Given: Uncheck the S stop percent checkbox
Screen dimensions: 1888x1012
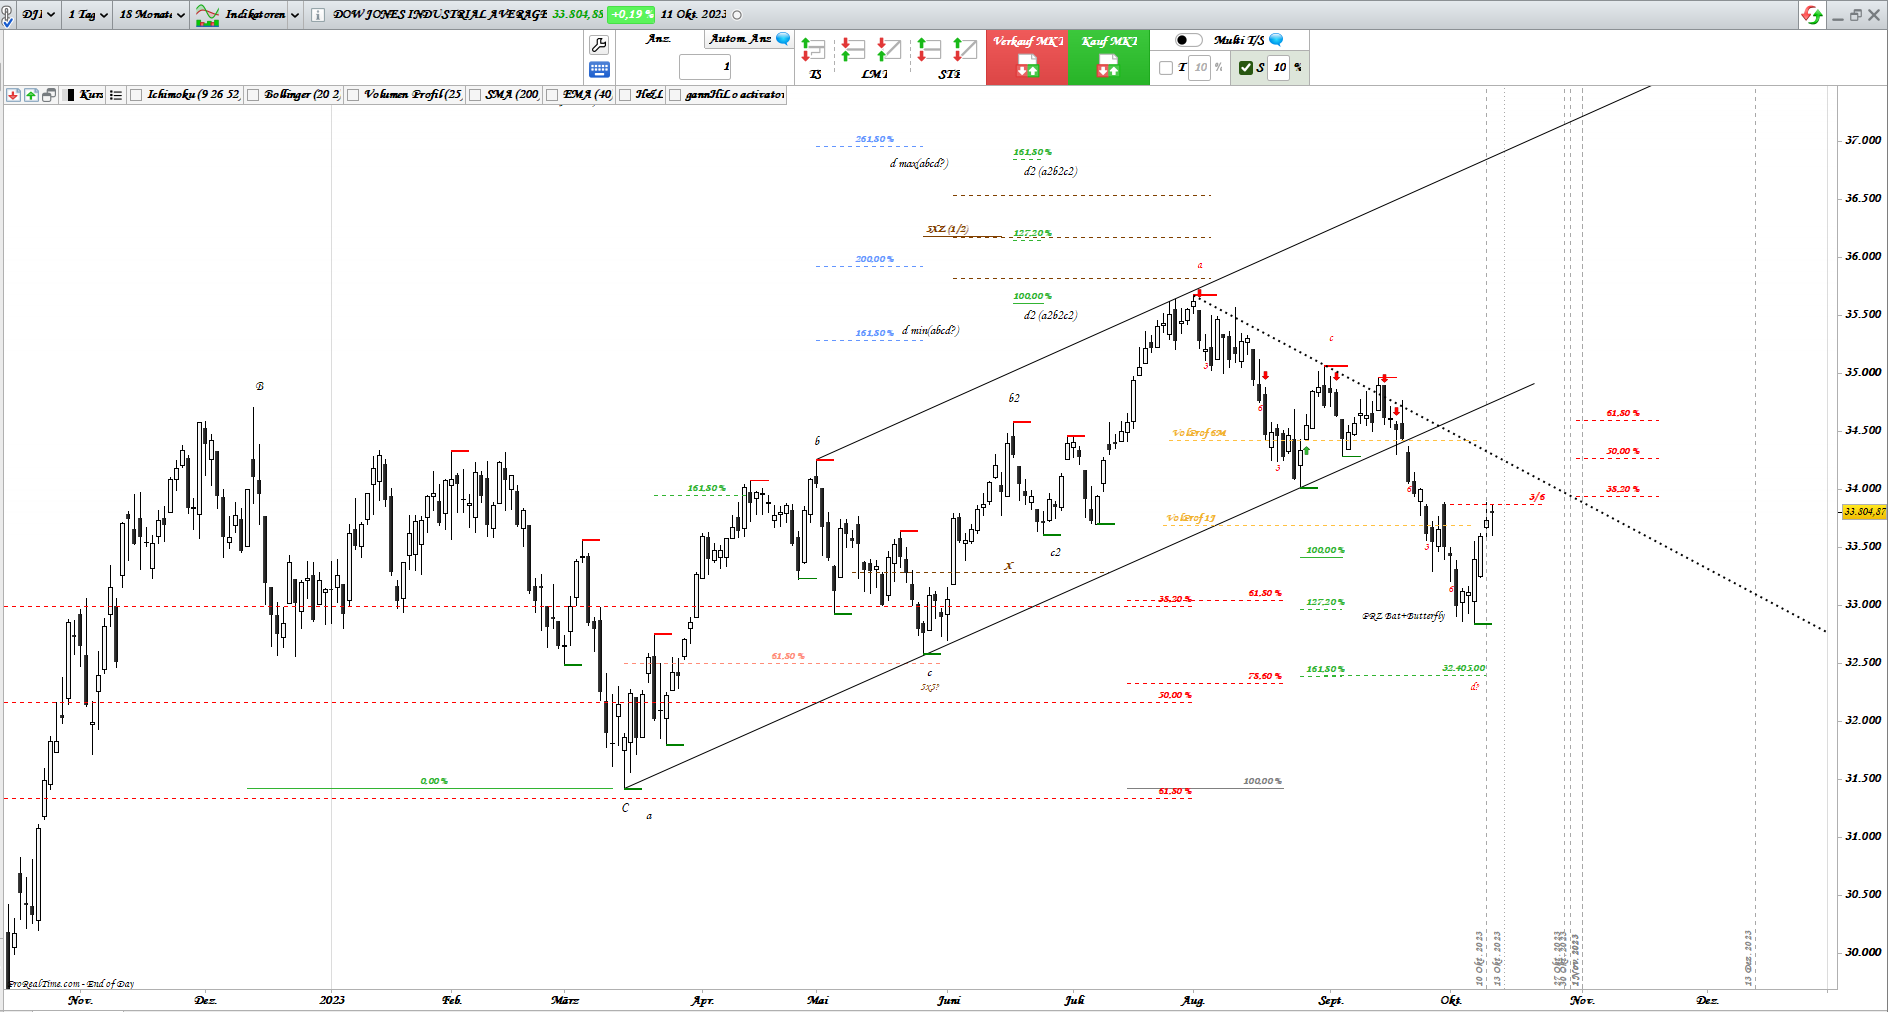Looking at the screenshot, I should tap(1246, 68).
